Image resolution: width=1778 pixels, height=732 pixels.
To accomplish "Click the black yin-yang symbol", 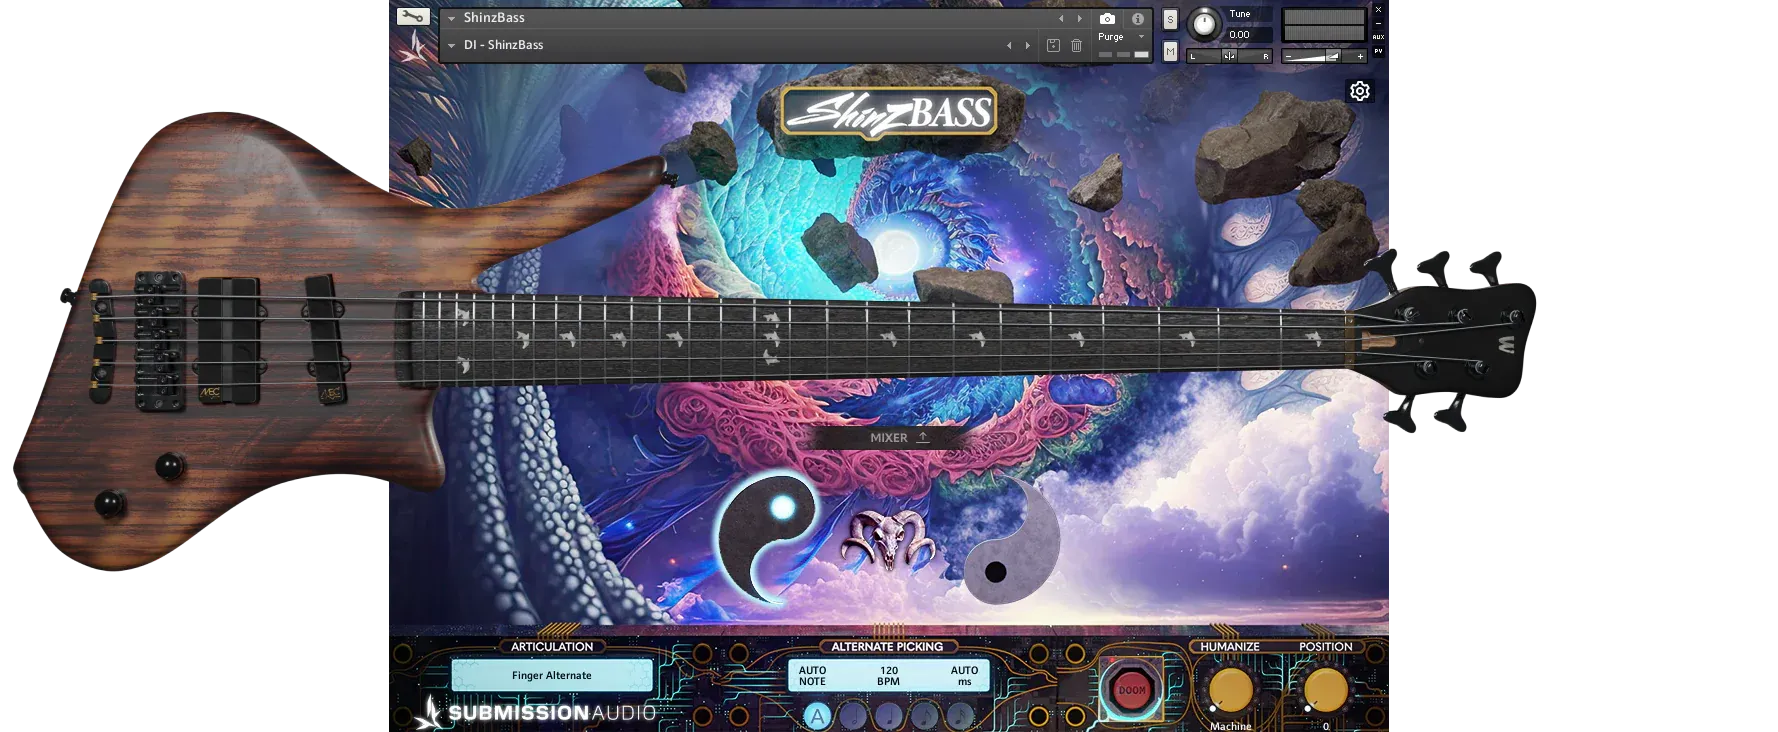I will coord(767,537).
